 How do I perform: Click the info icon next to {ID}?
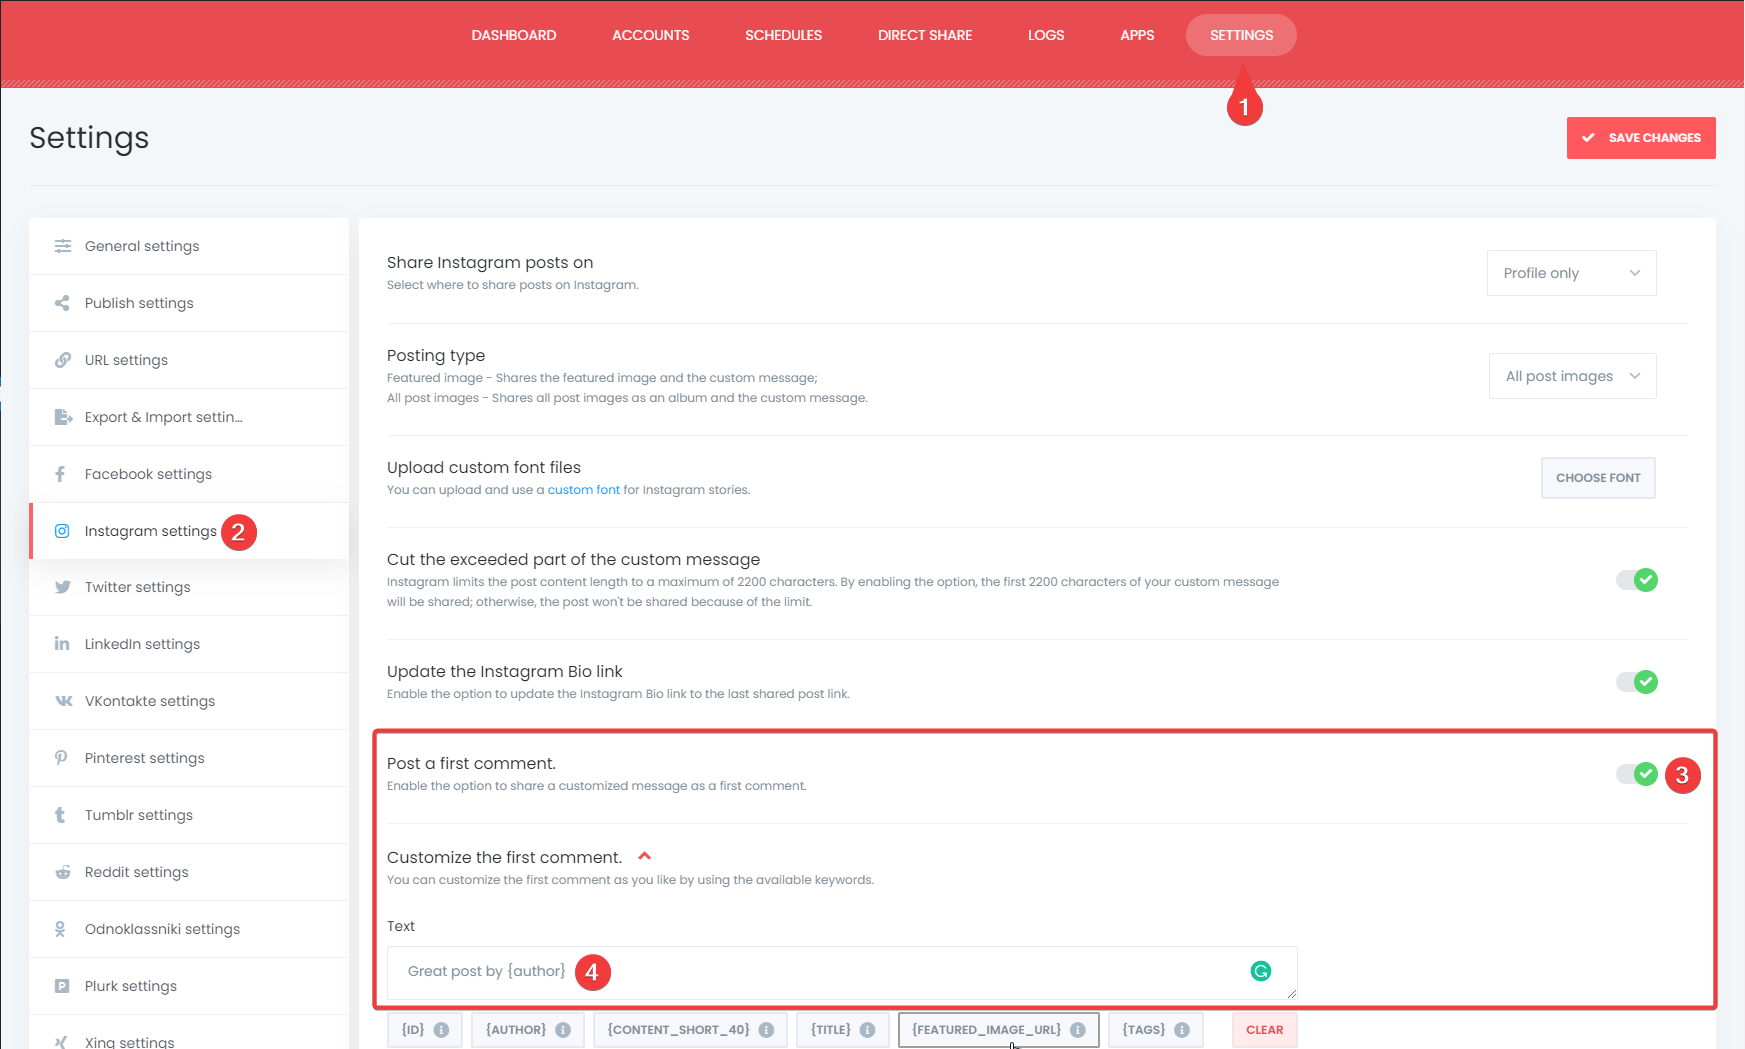(x=441, y=1030)
